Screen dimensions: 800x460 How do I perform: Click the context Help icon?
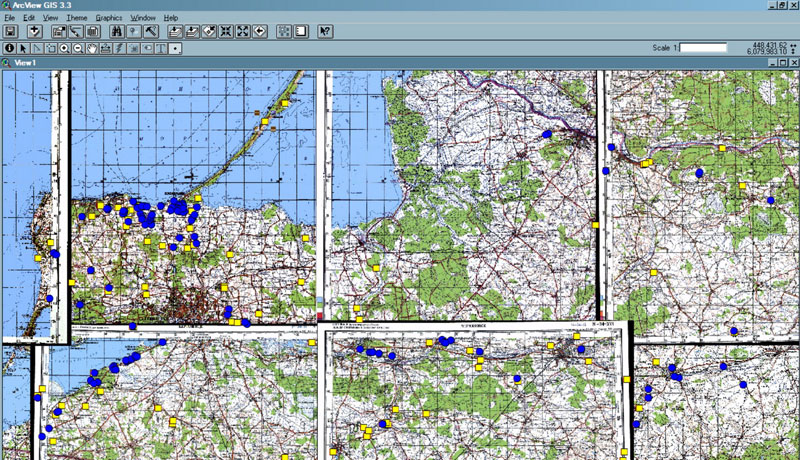(324, 32)
